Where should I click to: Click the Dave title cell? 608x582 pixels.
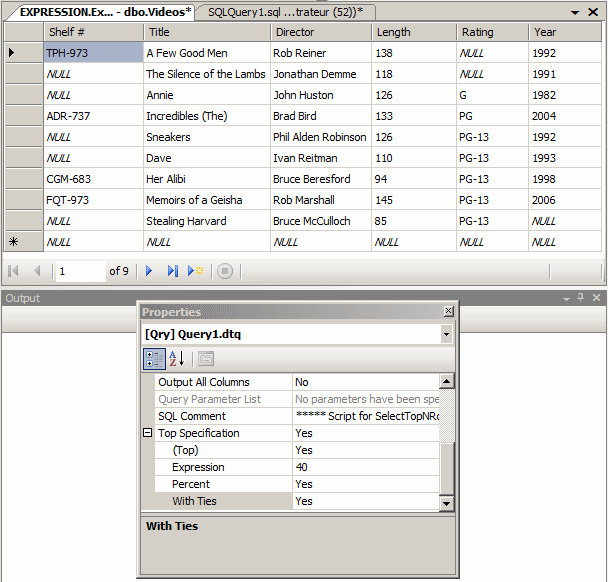click(207, 158)
